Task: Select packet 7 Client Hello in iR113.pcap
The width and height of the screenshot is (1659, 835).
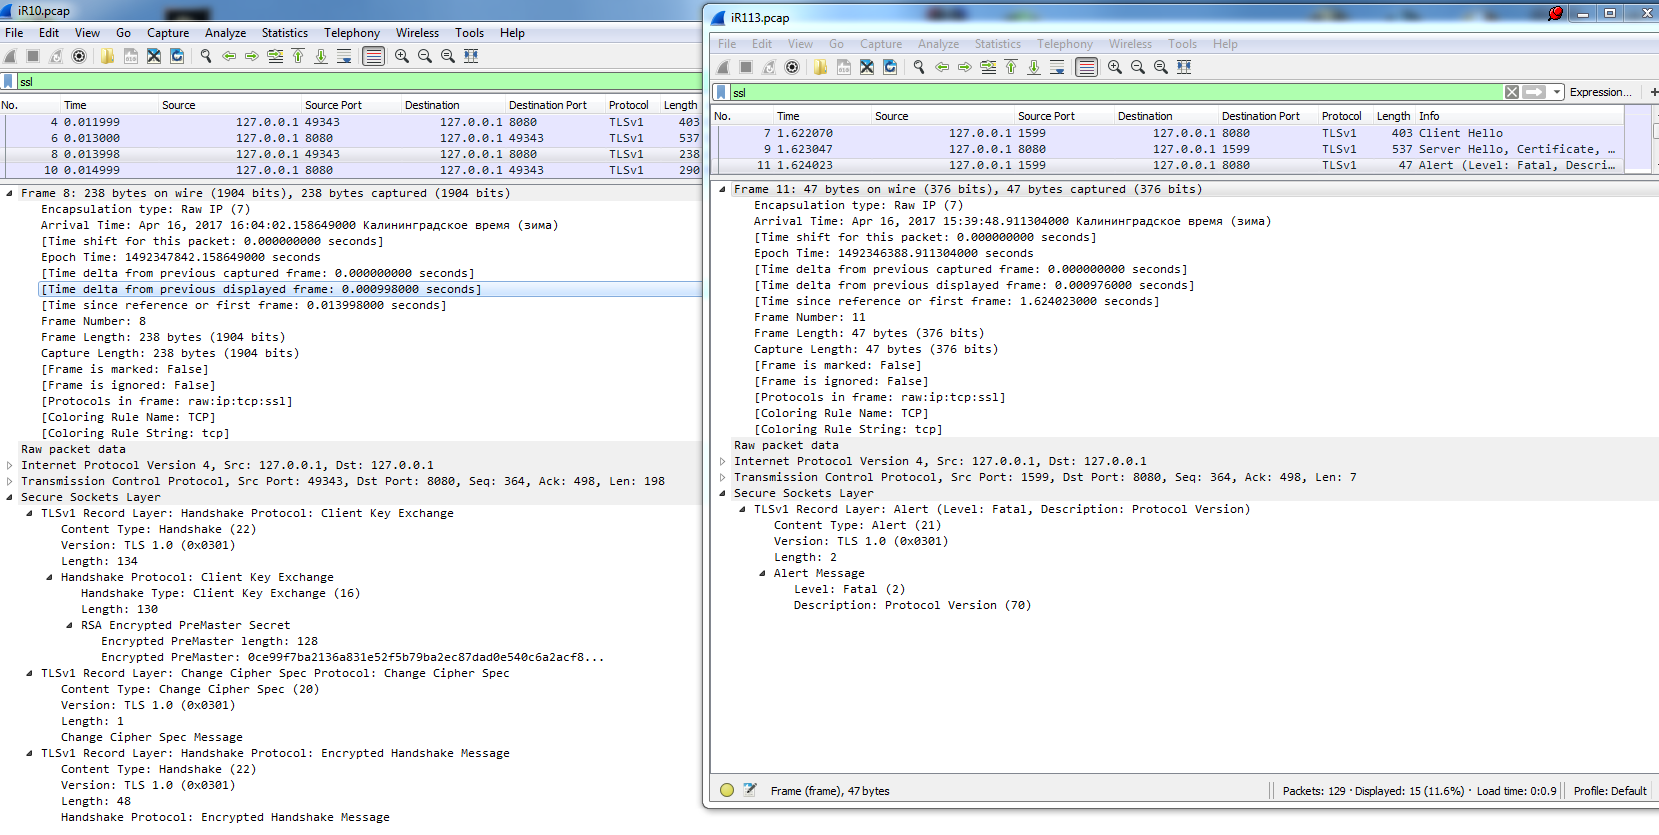Action: [1168, 133]
